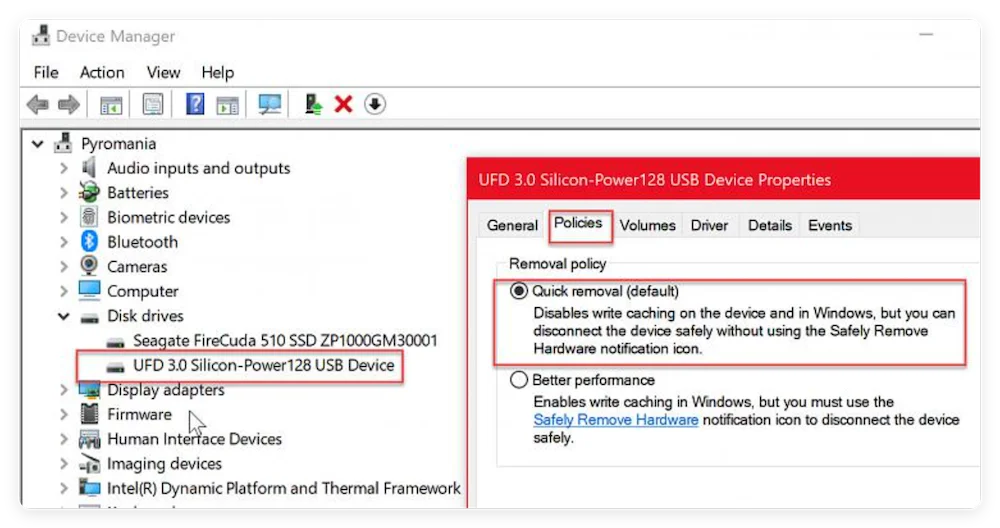Viewport: 1000px width, 528px height.
Task: Click the Human Interface Devices icon
Action: tap(89, 439)
